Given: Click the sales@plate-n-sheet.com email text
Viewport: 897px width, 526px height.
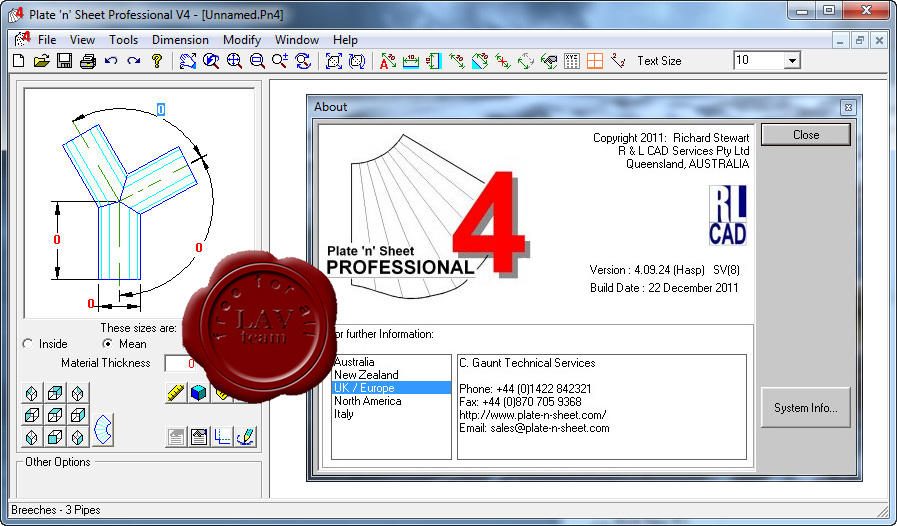Looking at the screenshot, I should 550,428.
